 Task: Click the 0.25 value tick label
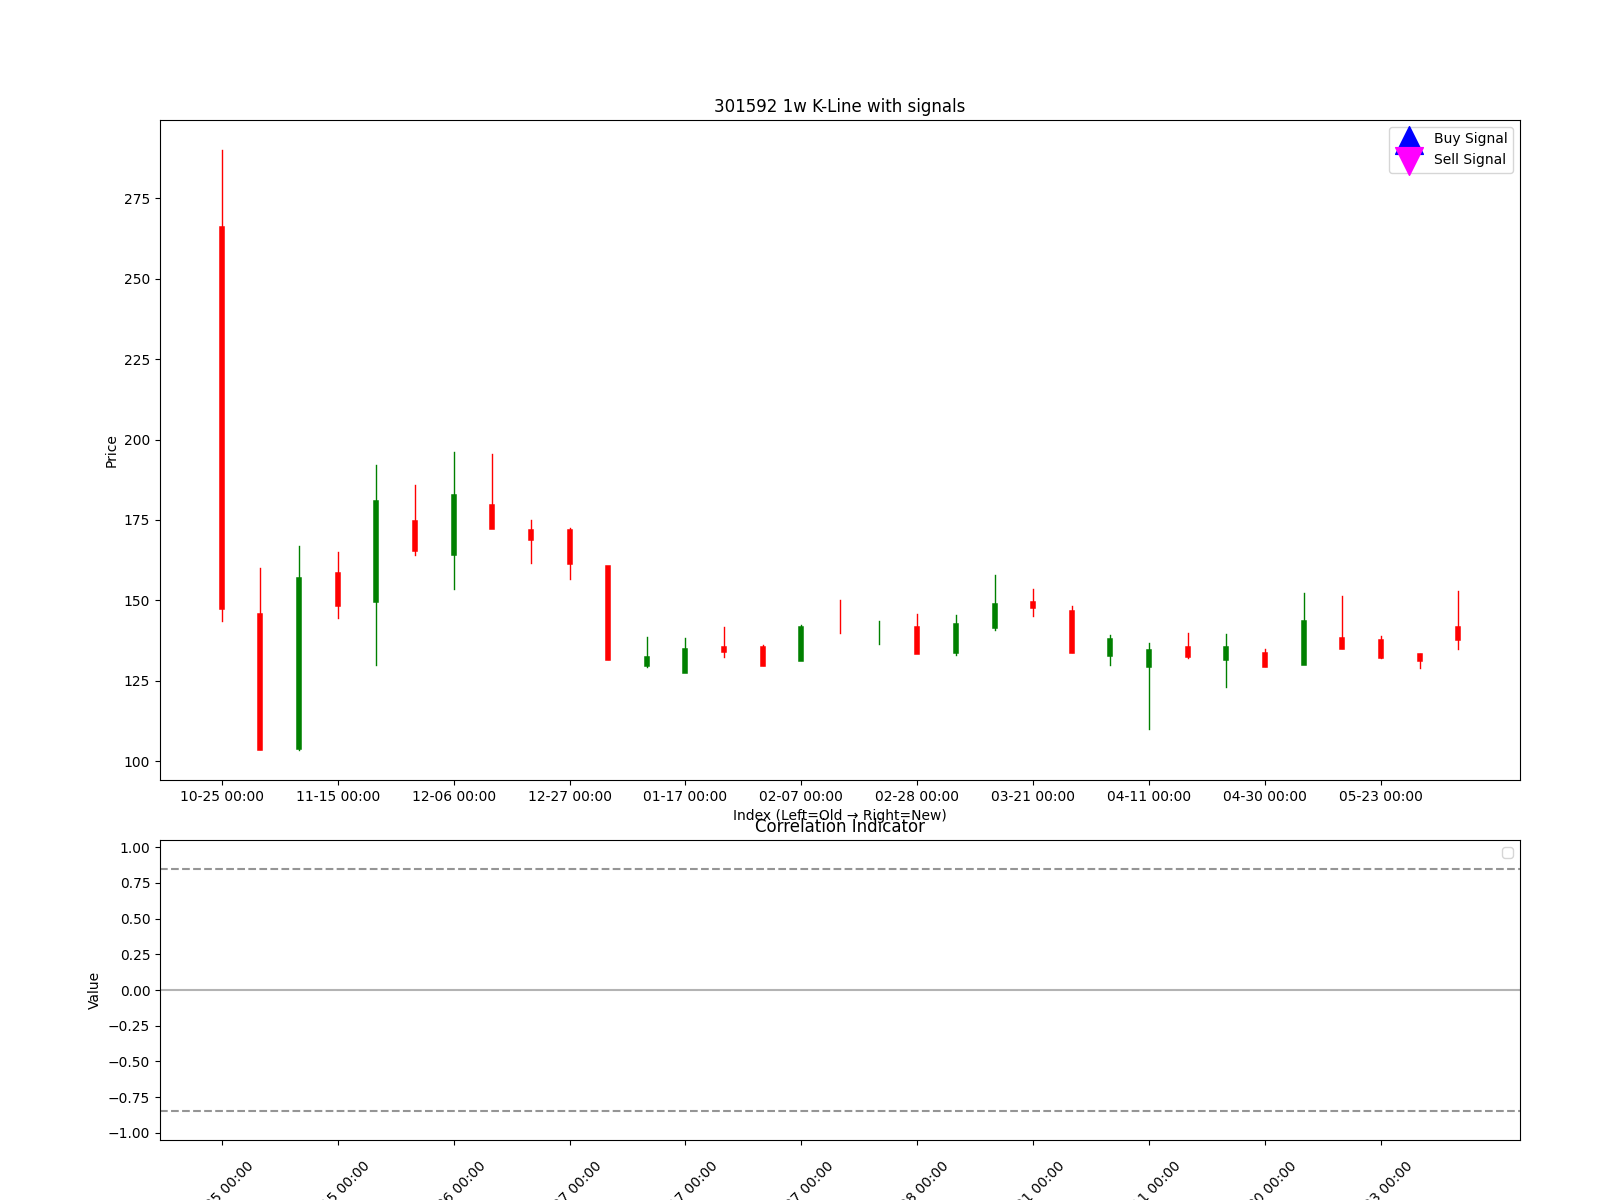tap(135, 955)
